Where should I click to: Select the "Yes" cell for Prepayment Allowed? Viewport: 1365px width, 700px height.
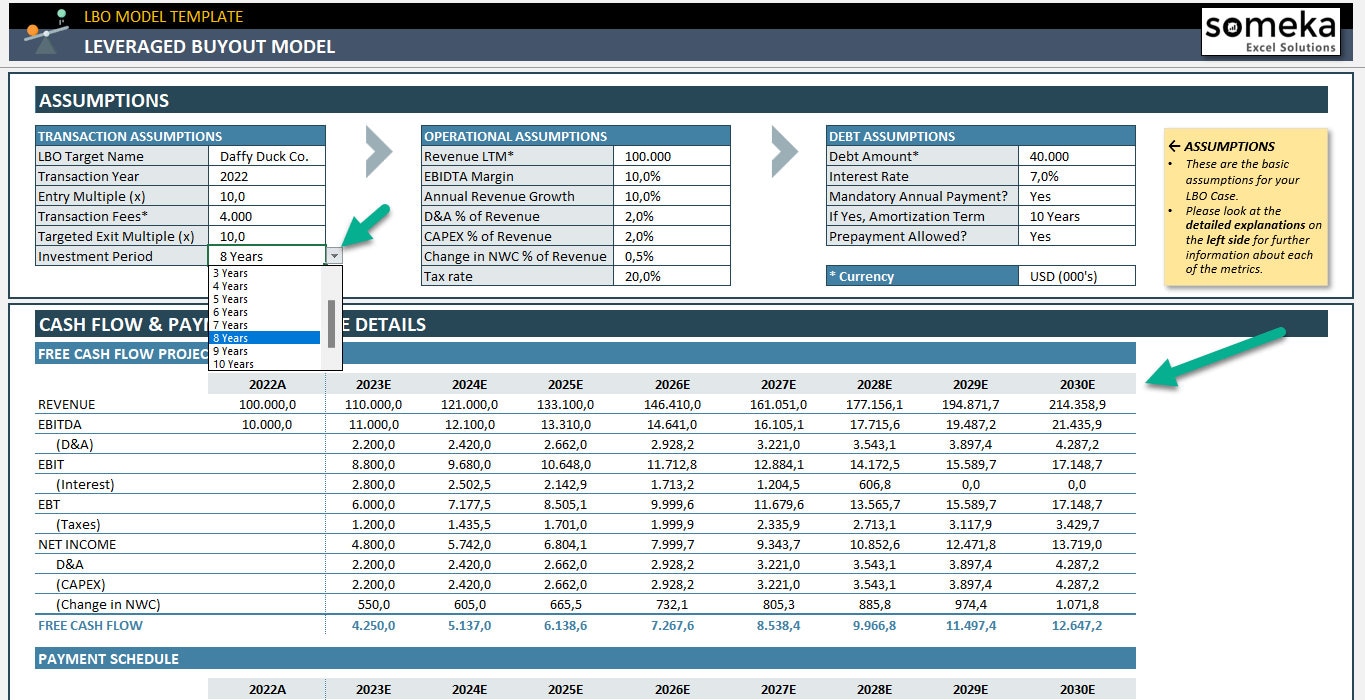1077,236
